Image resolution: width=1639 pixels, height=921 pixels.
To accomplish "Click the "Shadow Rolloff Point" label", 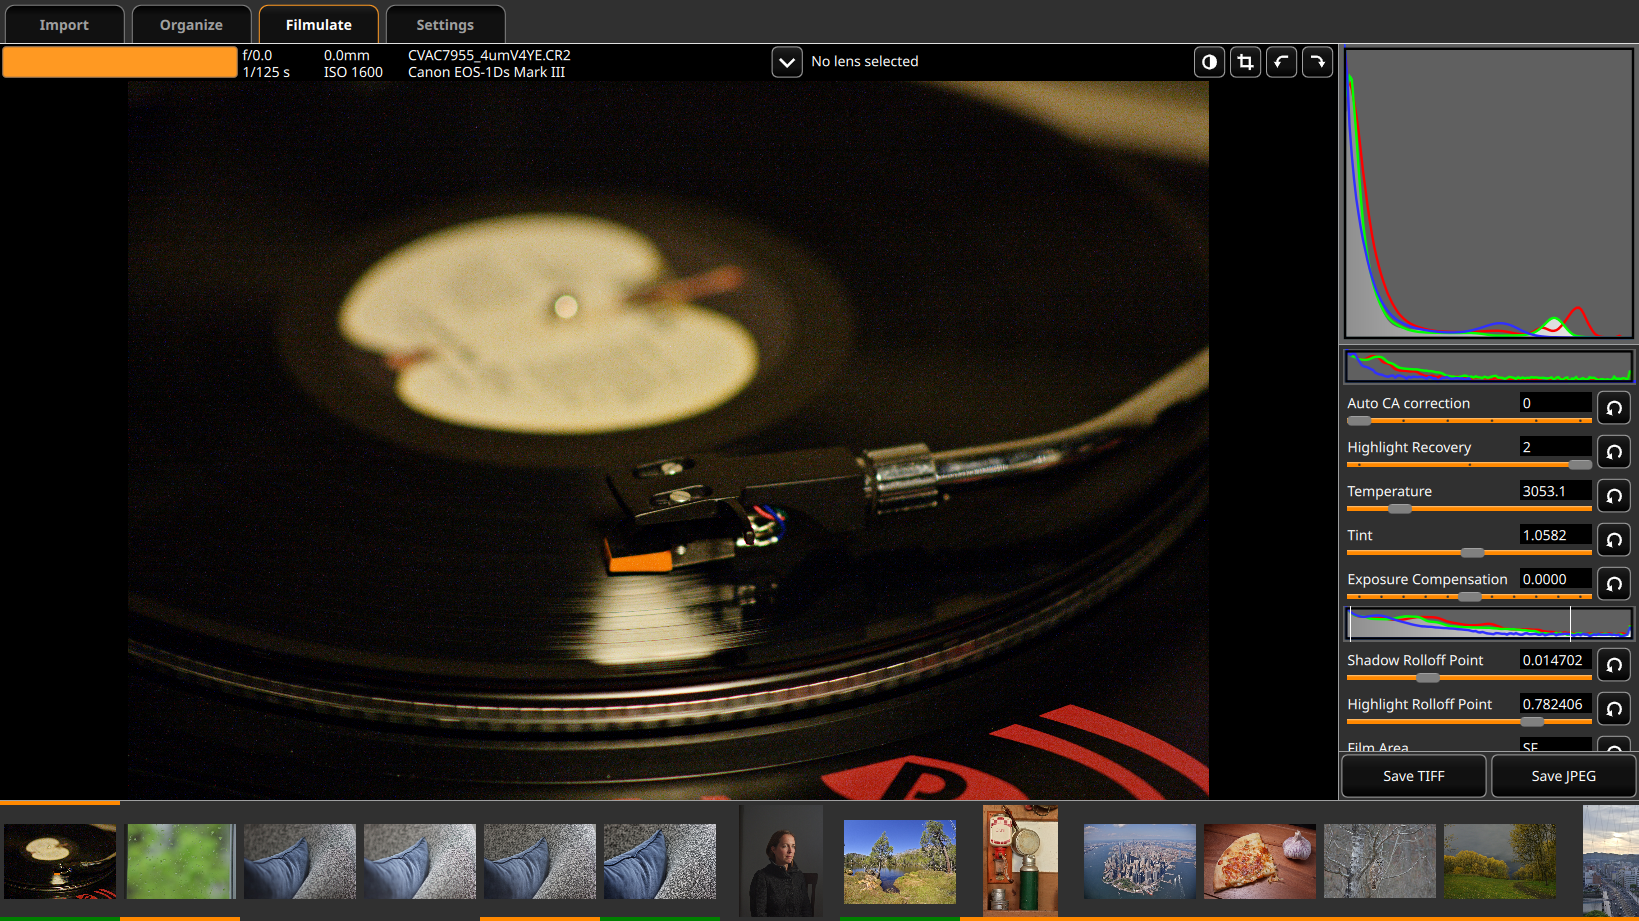I will click(x=1415, y=660).
